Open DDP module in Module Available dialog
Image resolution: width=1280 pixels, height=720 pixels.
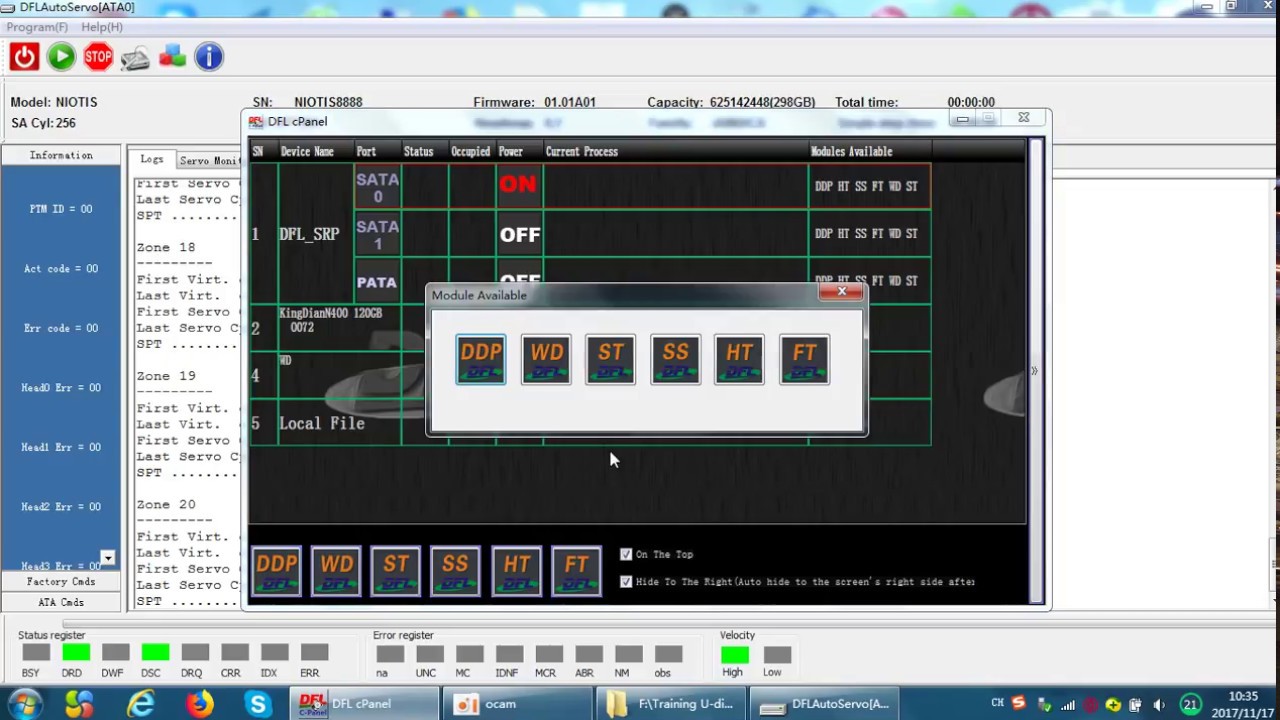(481, 360)
